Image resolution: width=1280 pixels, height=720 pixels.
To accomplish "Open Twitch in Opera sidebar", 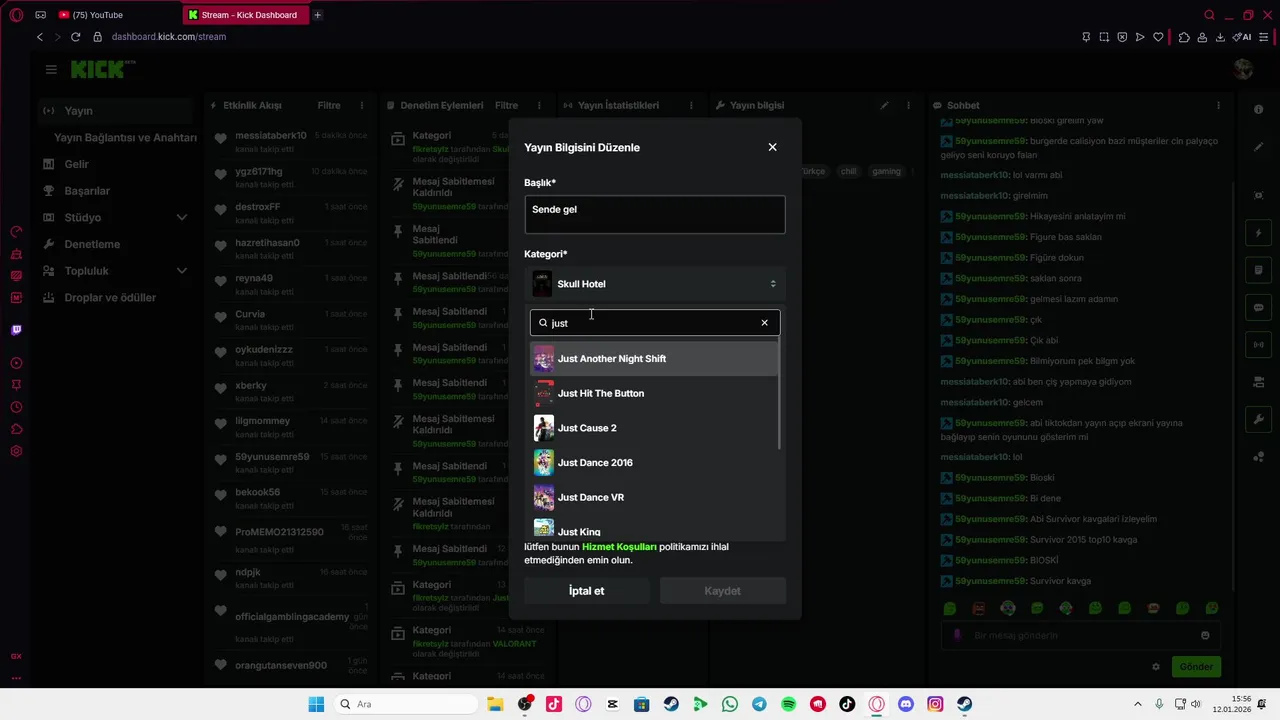I will pos(16,330).
